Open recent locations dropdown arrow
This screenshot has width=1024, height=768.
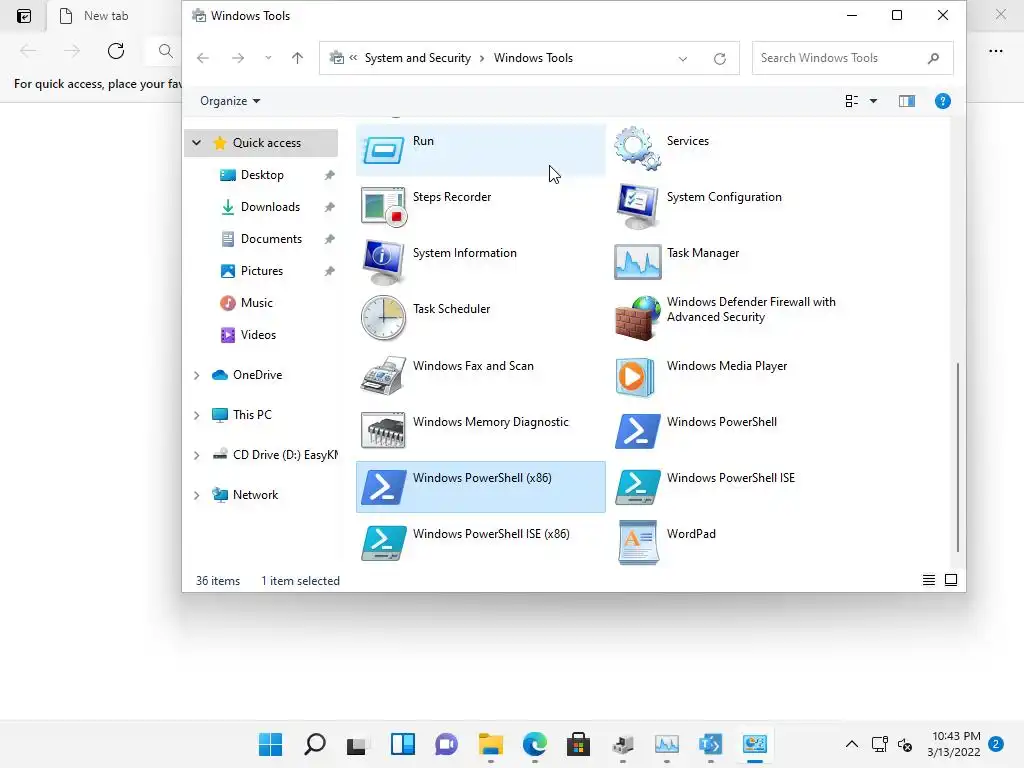(268, 58)
